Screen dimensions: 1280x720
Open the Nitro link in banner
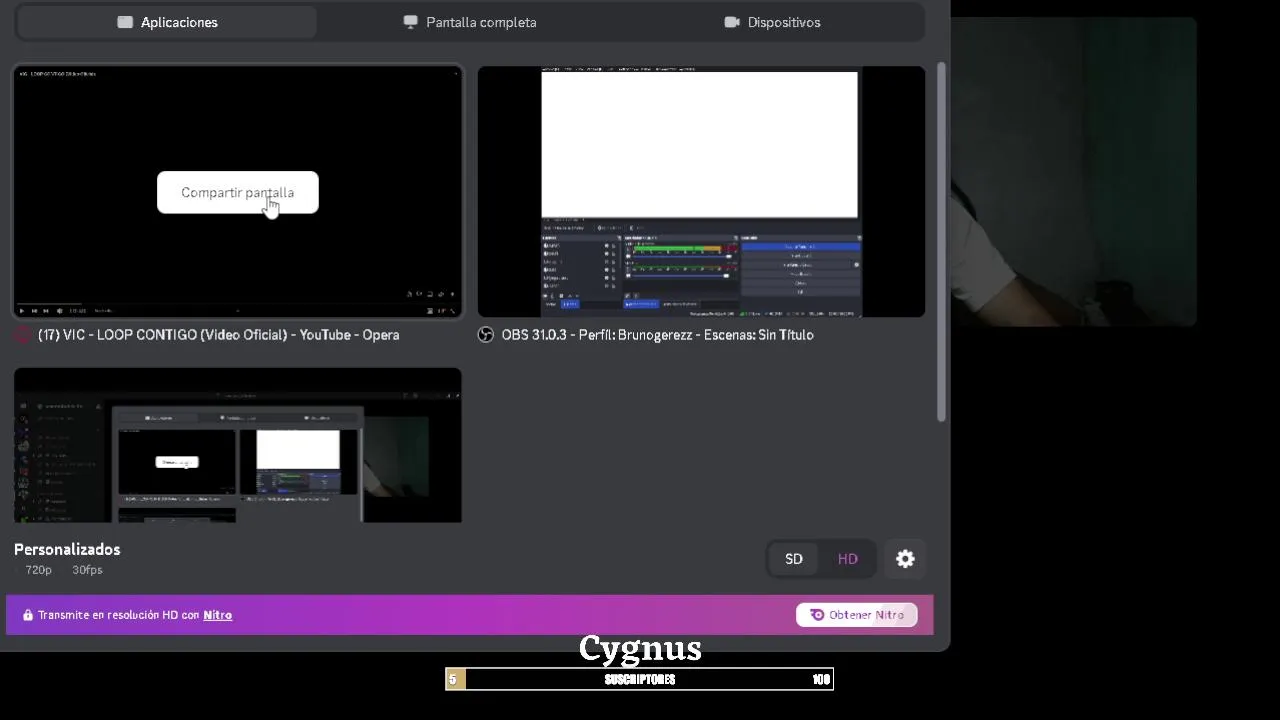(218, 615)
